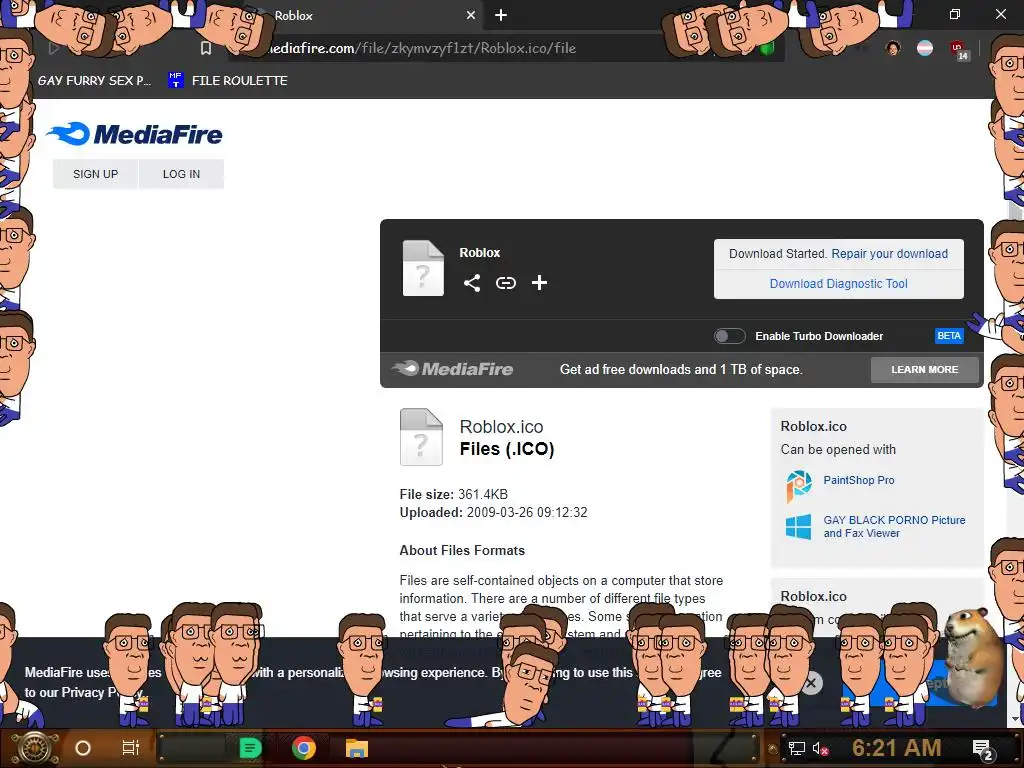The image size is (1024, 768).
Task: Open the PaintShop Pro link
Action: (x=859, y=480)
